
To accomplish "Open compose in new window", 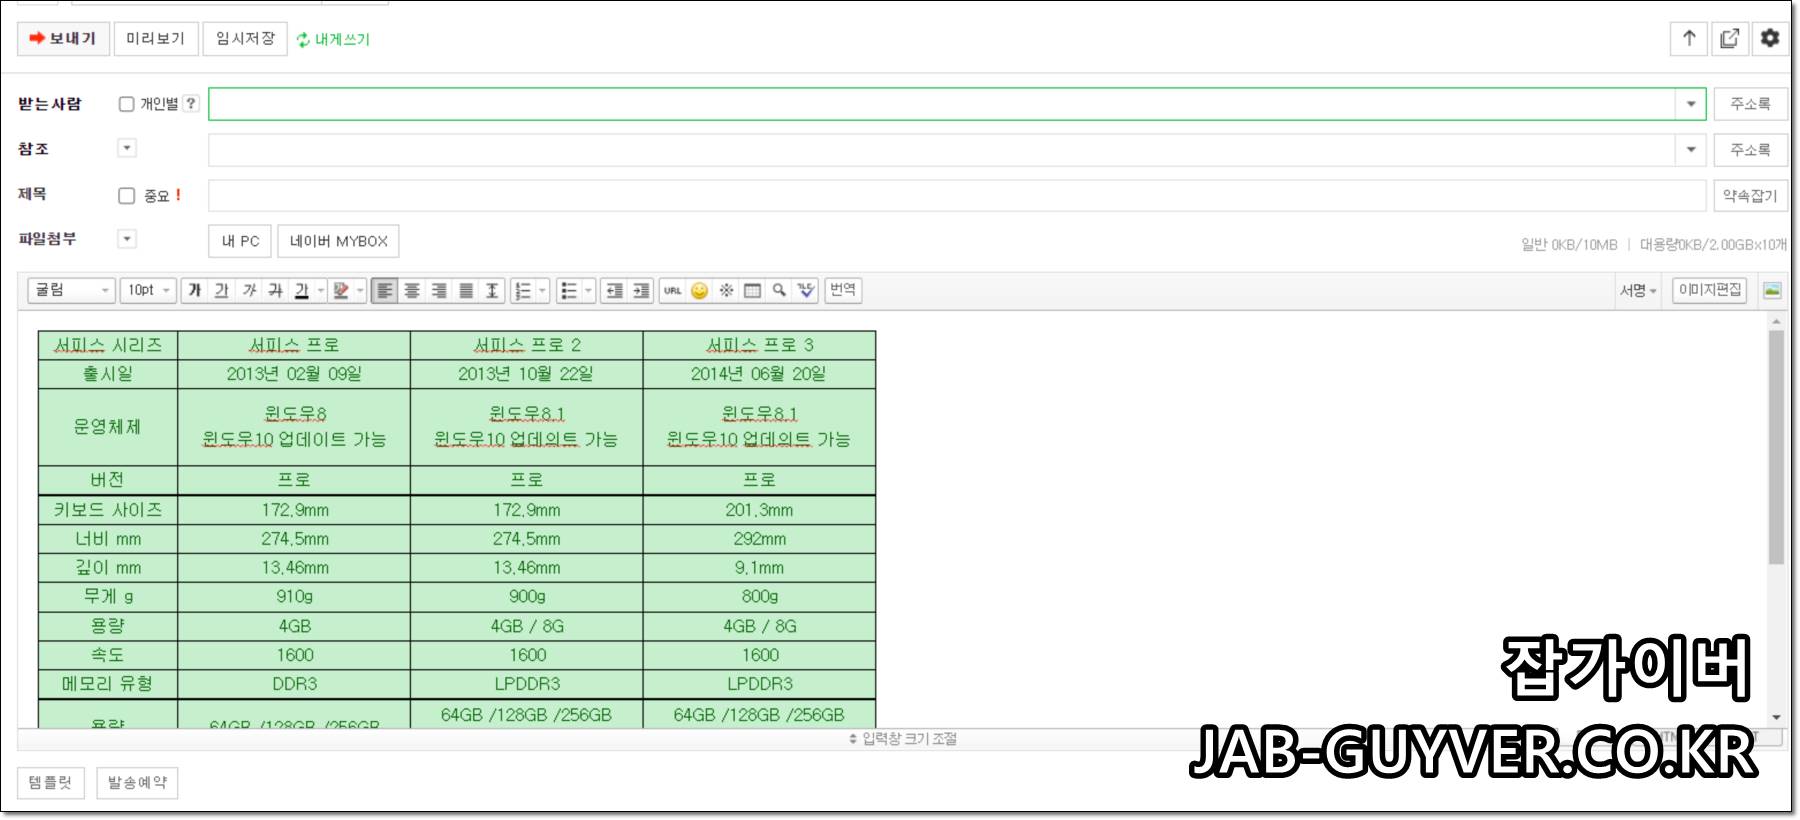I will click(x=1729, y=38).
